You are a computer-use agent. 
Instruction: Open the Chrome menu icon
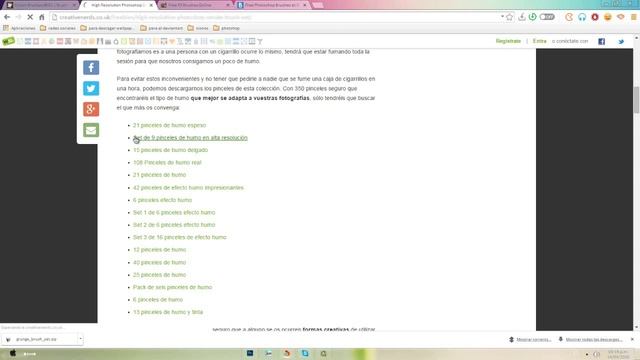coord(634,17)
